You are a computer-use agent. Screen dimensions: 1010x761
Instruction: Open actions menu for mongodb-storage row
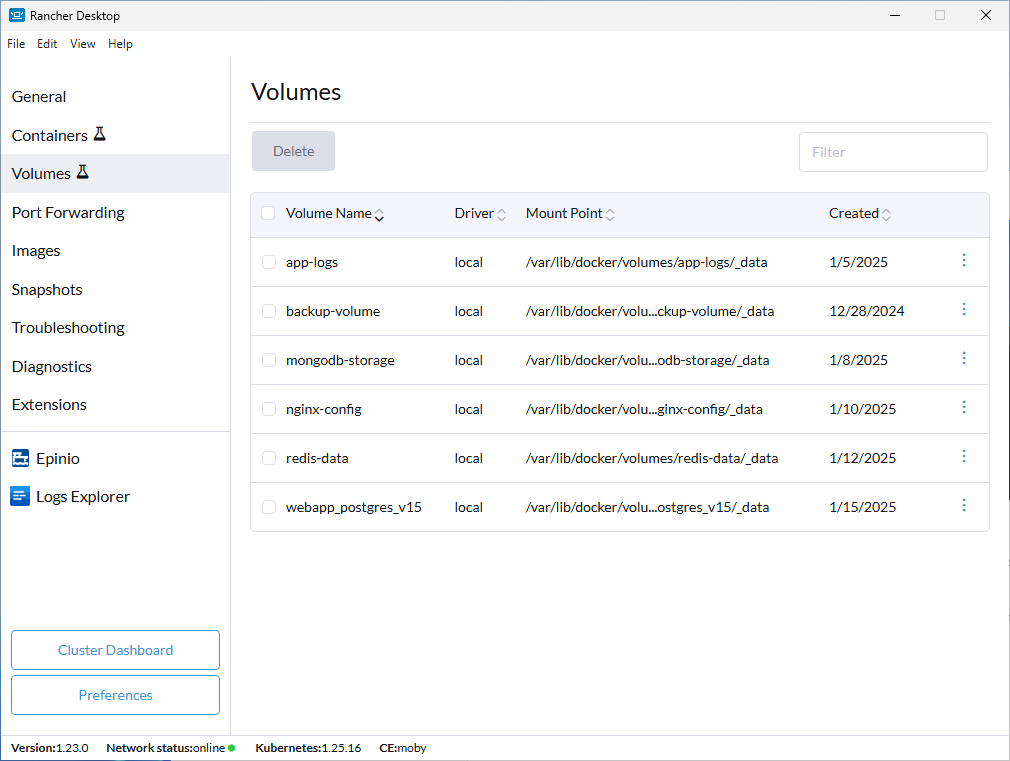click(964, 358)
